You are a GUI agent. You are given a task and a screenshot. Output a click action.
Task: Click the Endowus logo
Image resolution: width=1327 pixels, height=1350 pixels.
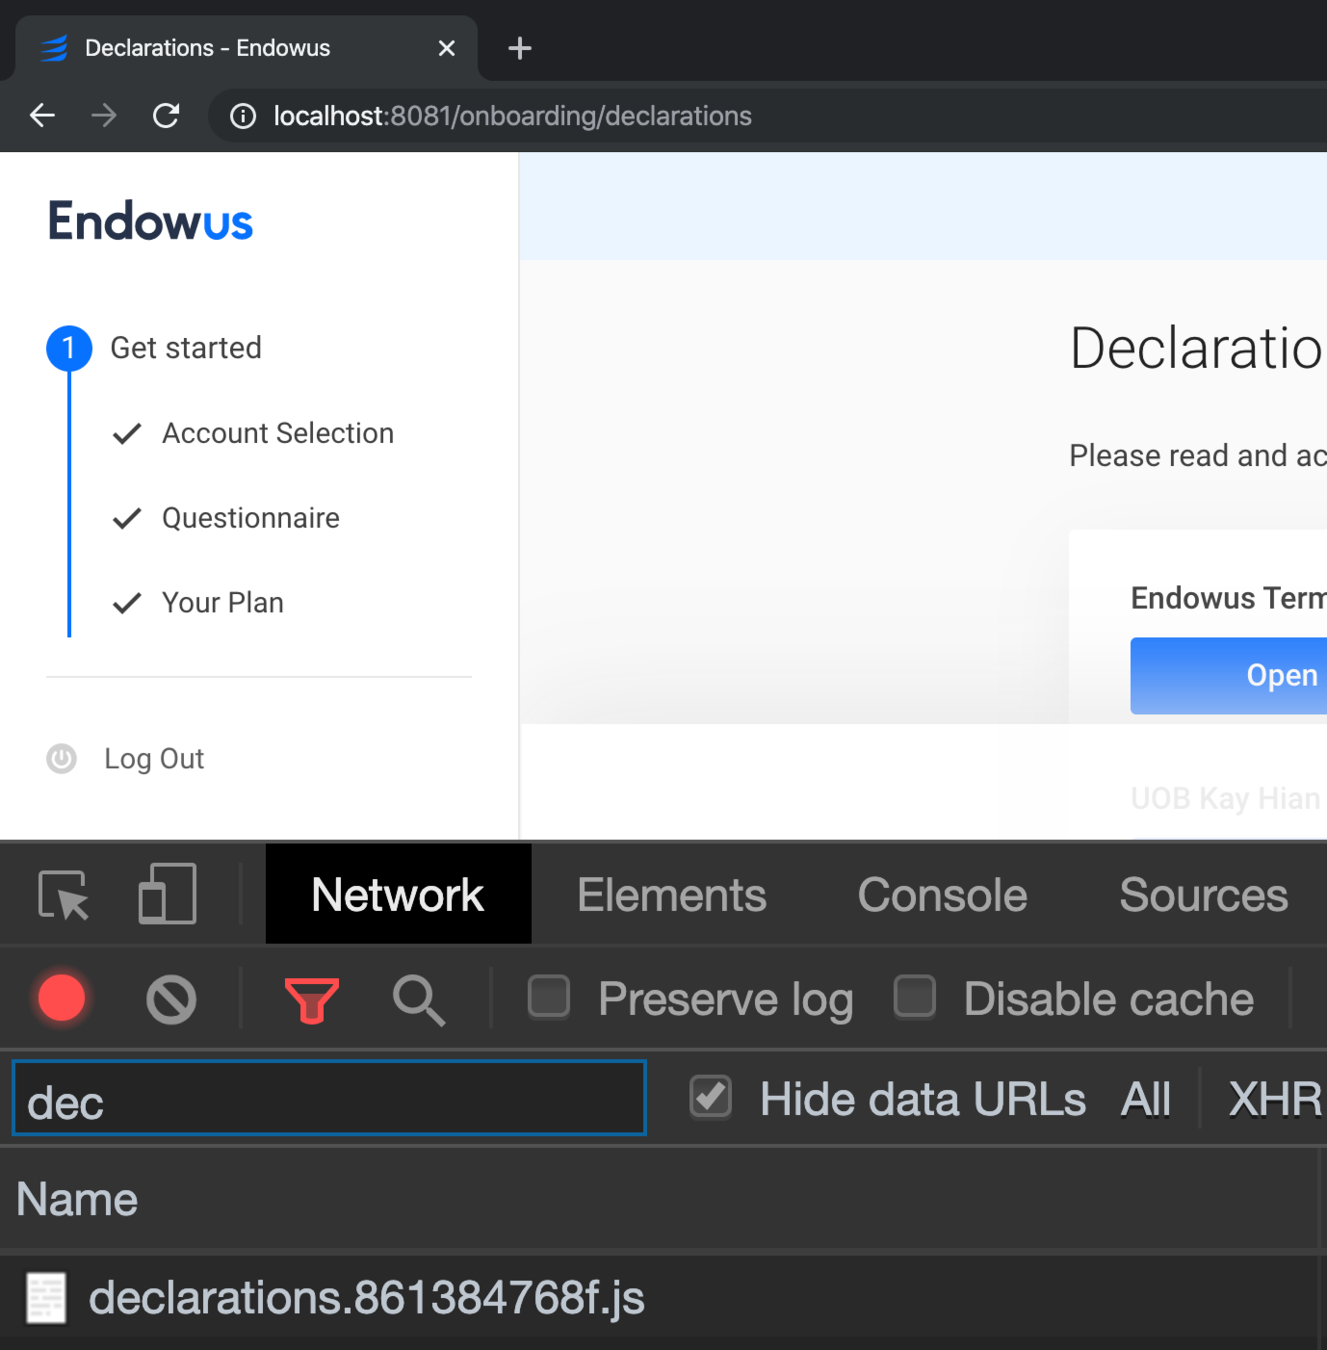coord(150,221)
